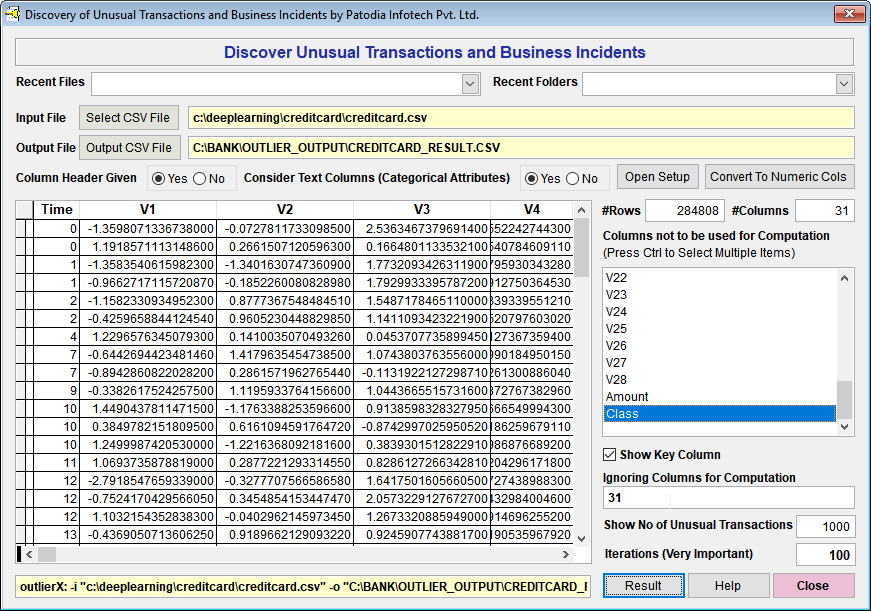Click the pink Close button

812,586
